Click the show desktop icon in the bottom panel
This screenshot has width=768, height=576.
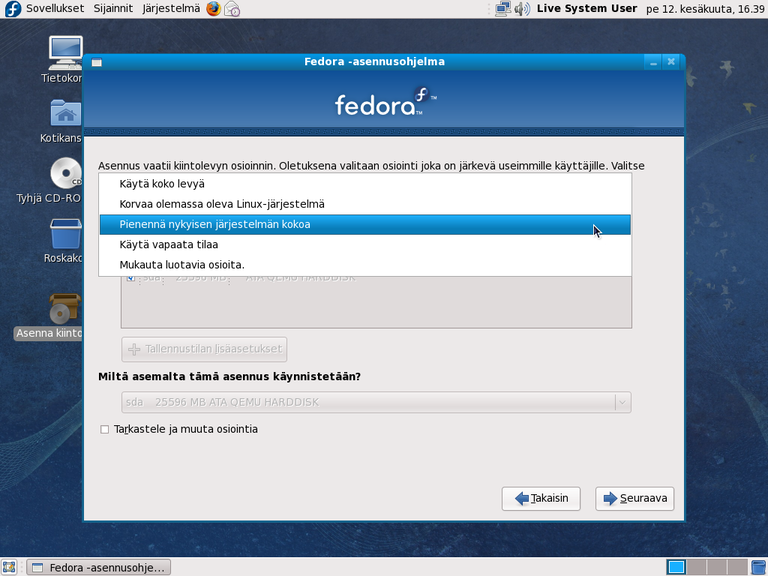pos(10,567)
